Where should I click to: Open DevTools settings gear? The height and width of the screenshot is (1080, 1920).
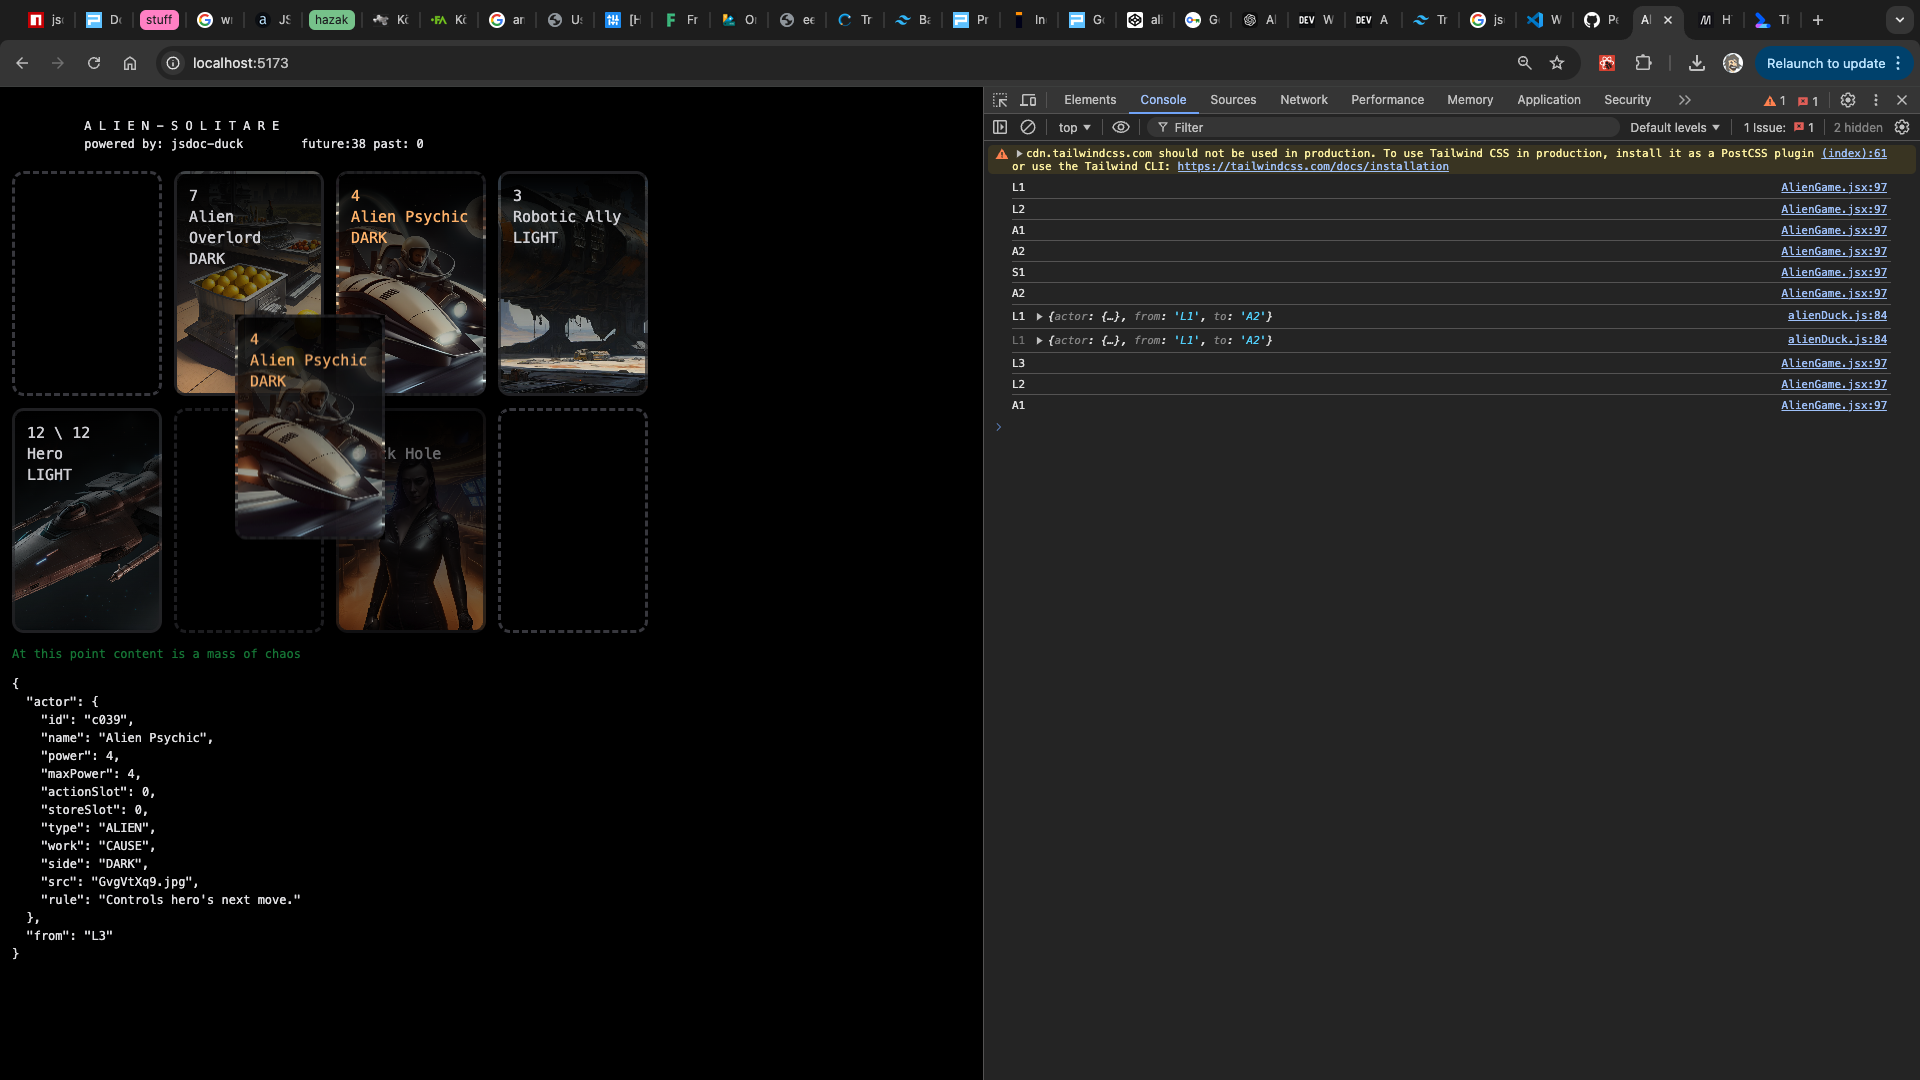tap(1848, 100)
